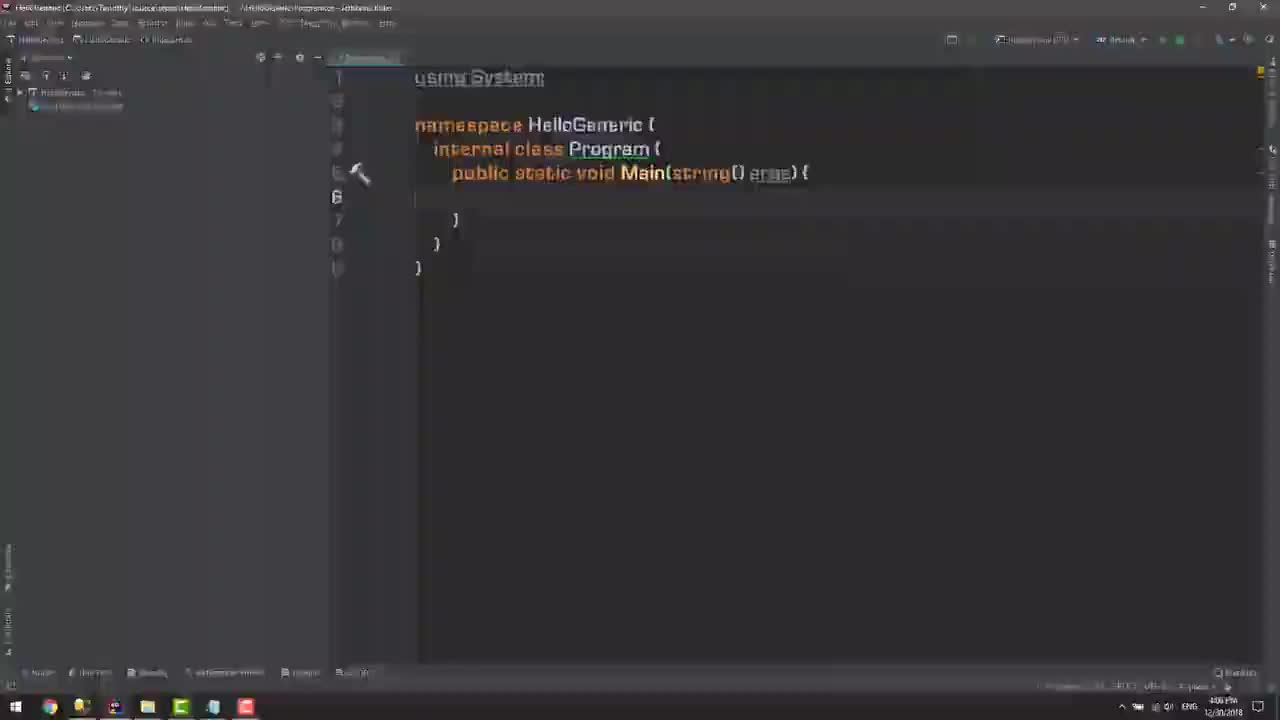Open the Default solution configuration dropdown
Image resolution: width=1280 pixels, height=720 pixels.
[1120, 40]
